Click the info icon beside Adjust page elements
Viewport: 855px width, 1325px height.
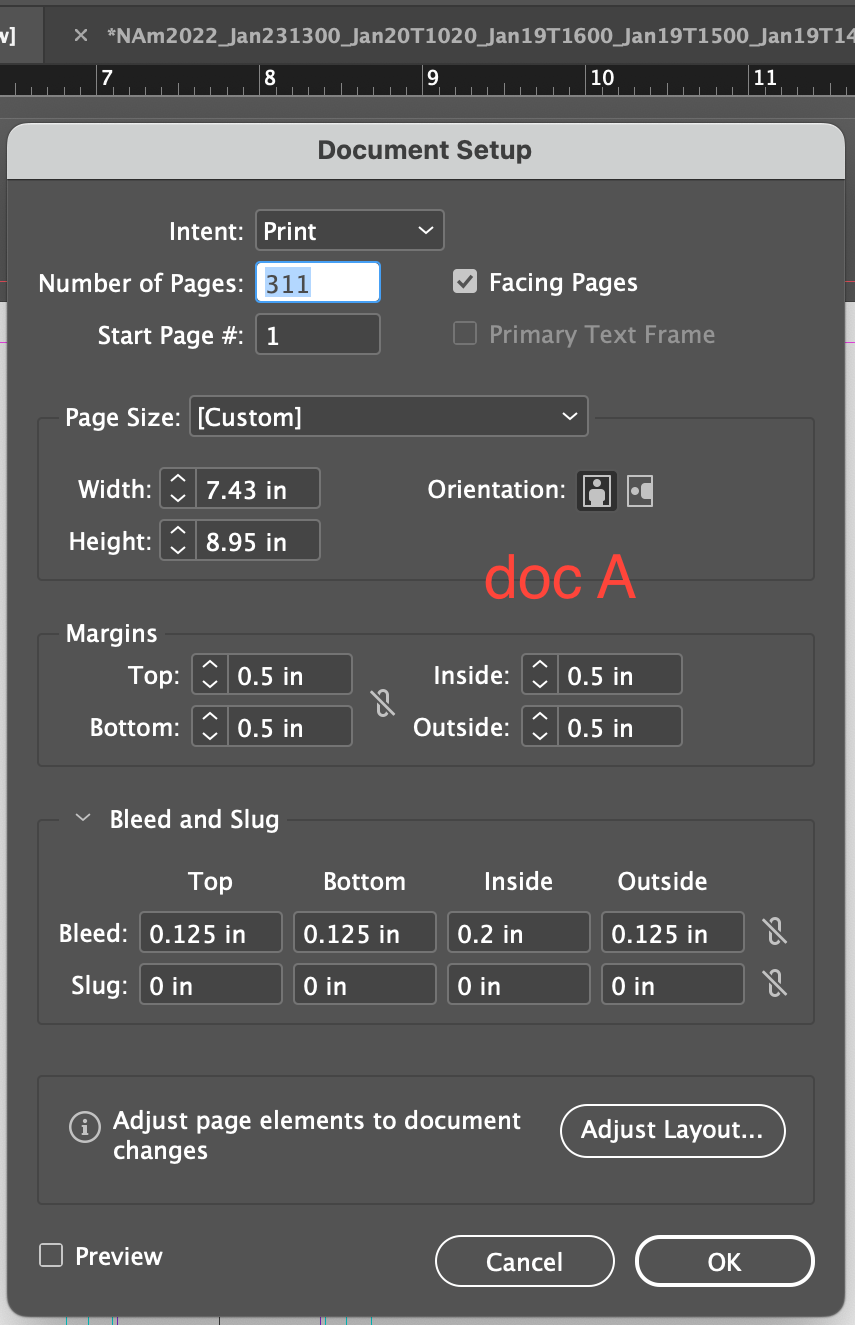coord(85,1128)
